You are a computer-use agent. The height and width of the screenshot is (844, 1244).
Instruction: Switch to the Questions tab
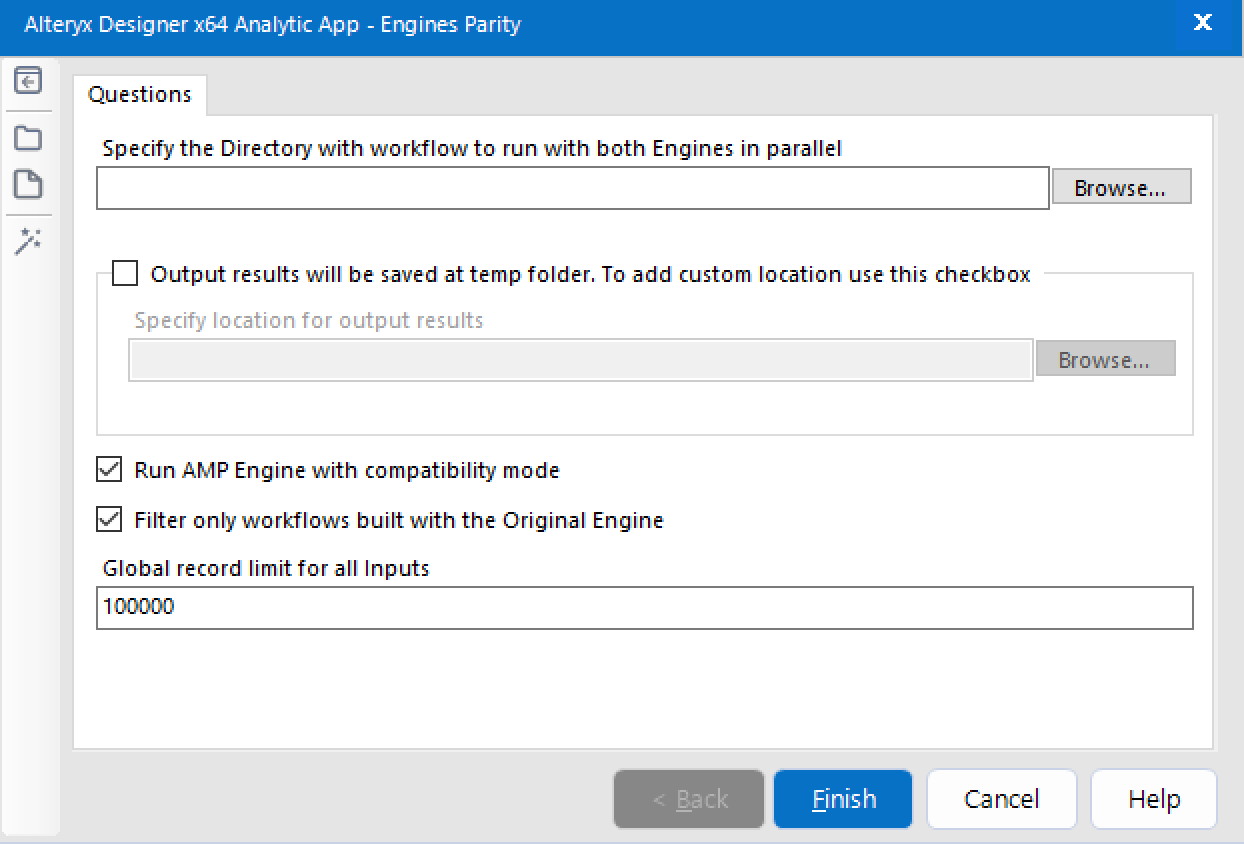139,94
